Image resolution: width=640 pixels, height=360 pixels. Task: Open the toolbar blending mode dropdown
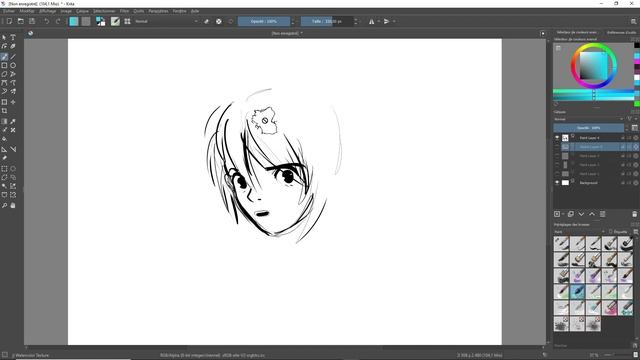pos(166,21)
